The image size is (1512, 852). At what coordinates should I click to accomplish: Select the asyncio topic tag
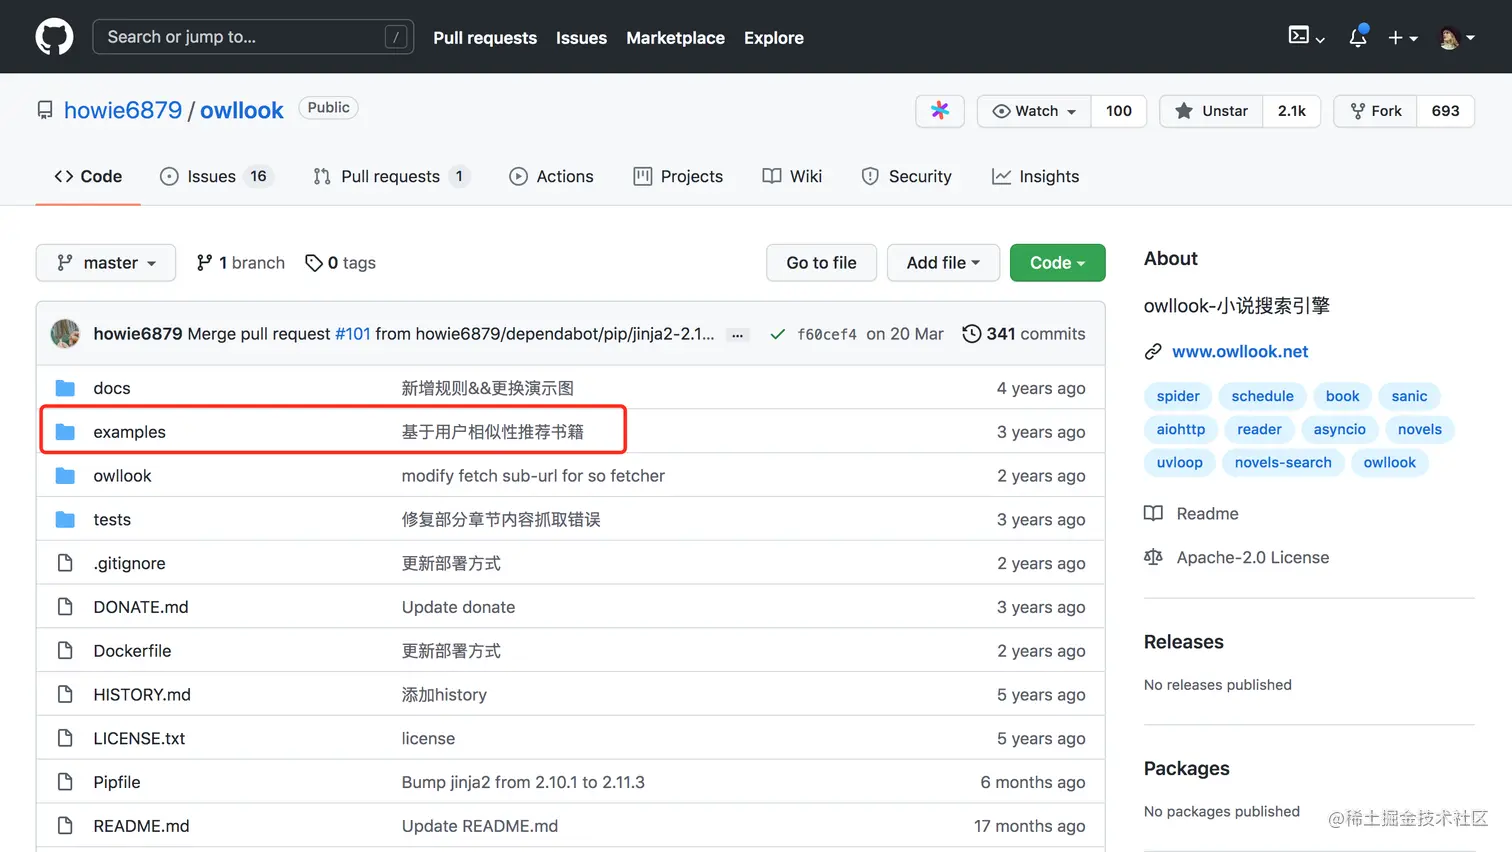[1339, 429]
